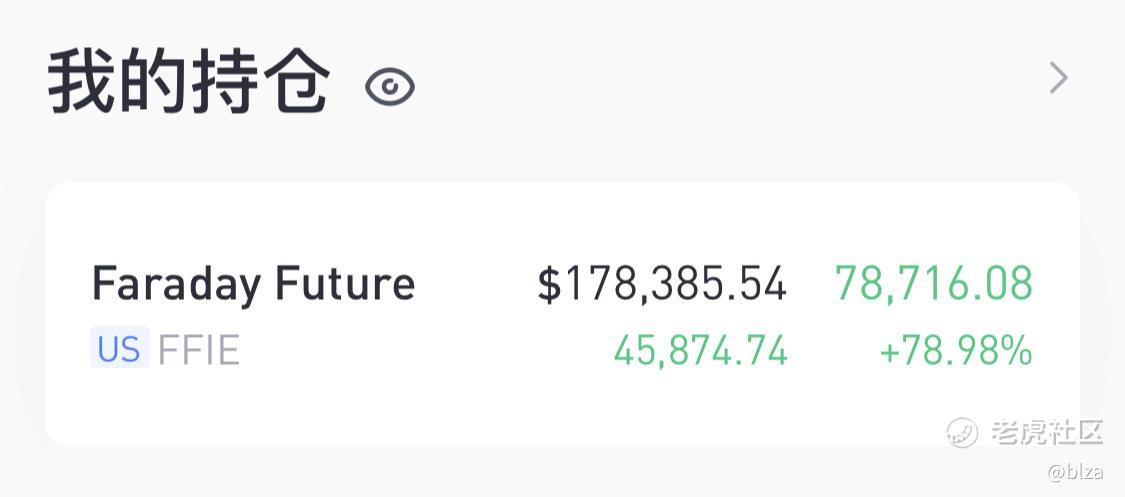
Task: Click the 我的持仓 section heading
Action: tap(189, 80)
